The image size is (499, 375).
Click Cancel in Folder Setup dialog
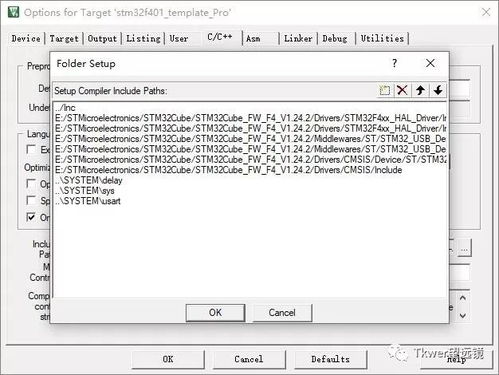click(282, 313)
